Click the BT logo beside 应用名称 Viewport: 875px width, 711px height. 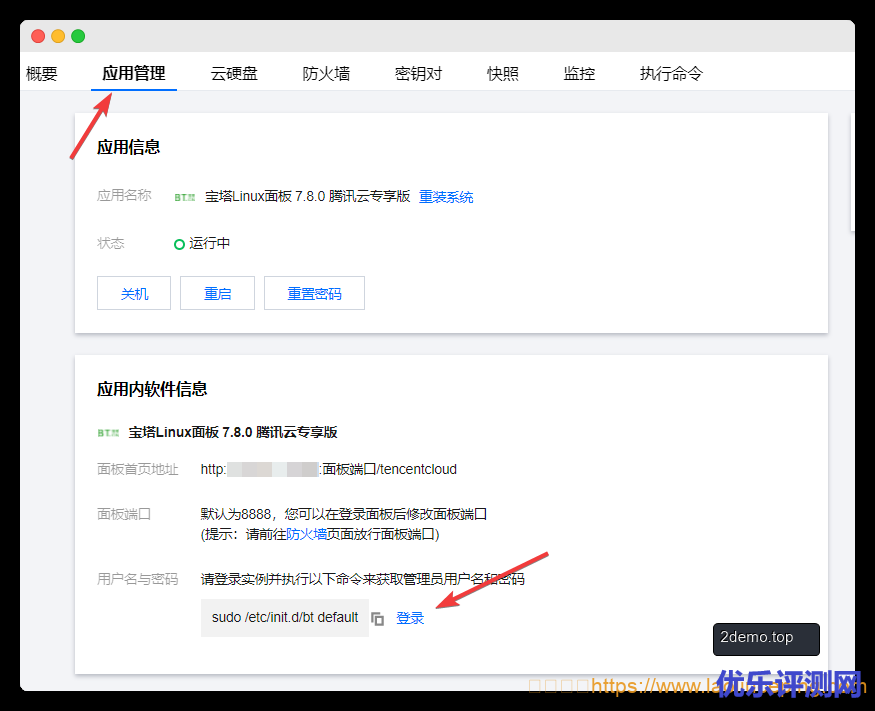(185, 198)
